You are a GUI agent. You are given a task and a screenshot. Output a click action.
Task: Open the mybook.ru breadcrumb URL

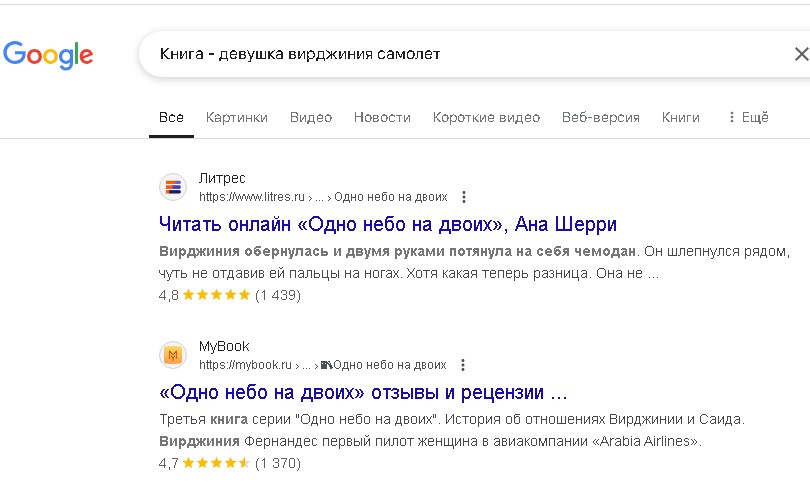[x=322, y=365]
